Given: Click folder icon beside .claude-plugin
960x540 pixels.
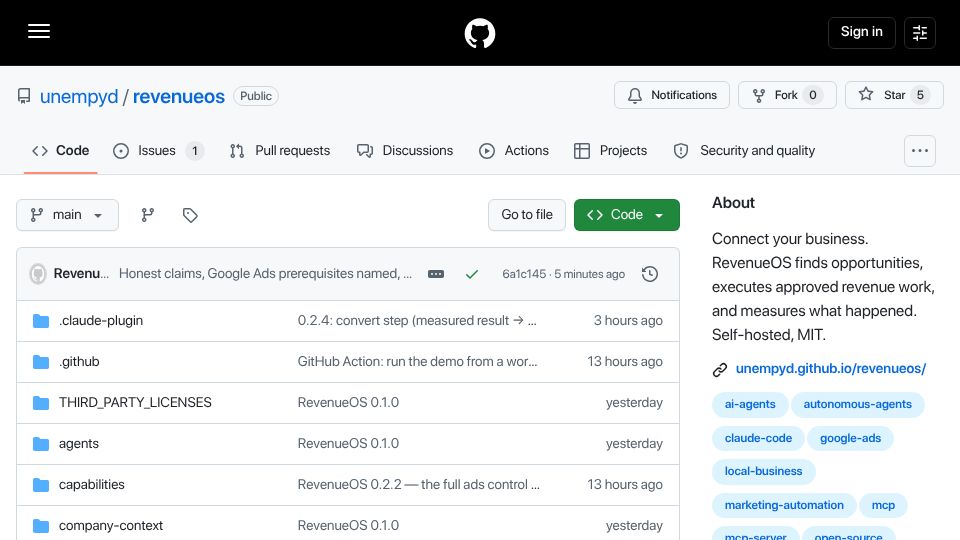Looking at the screenshot, I should [x=41, y=321].
